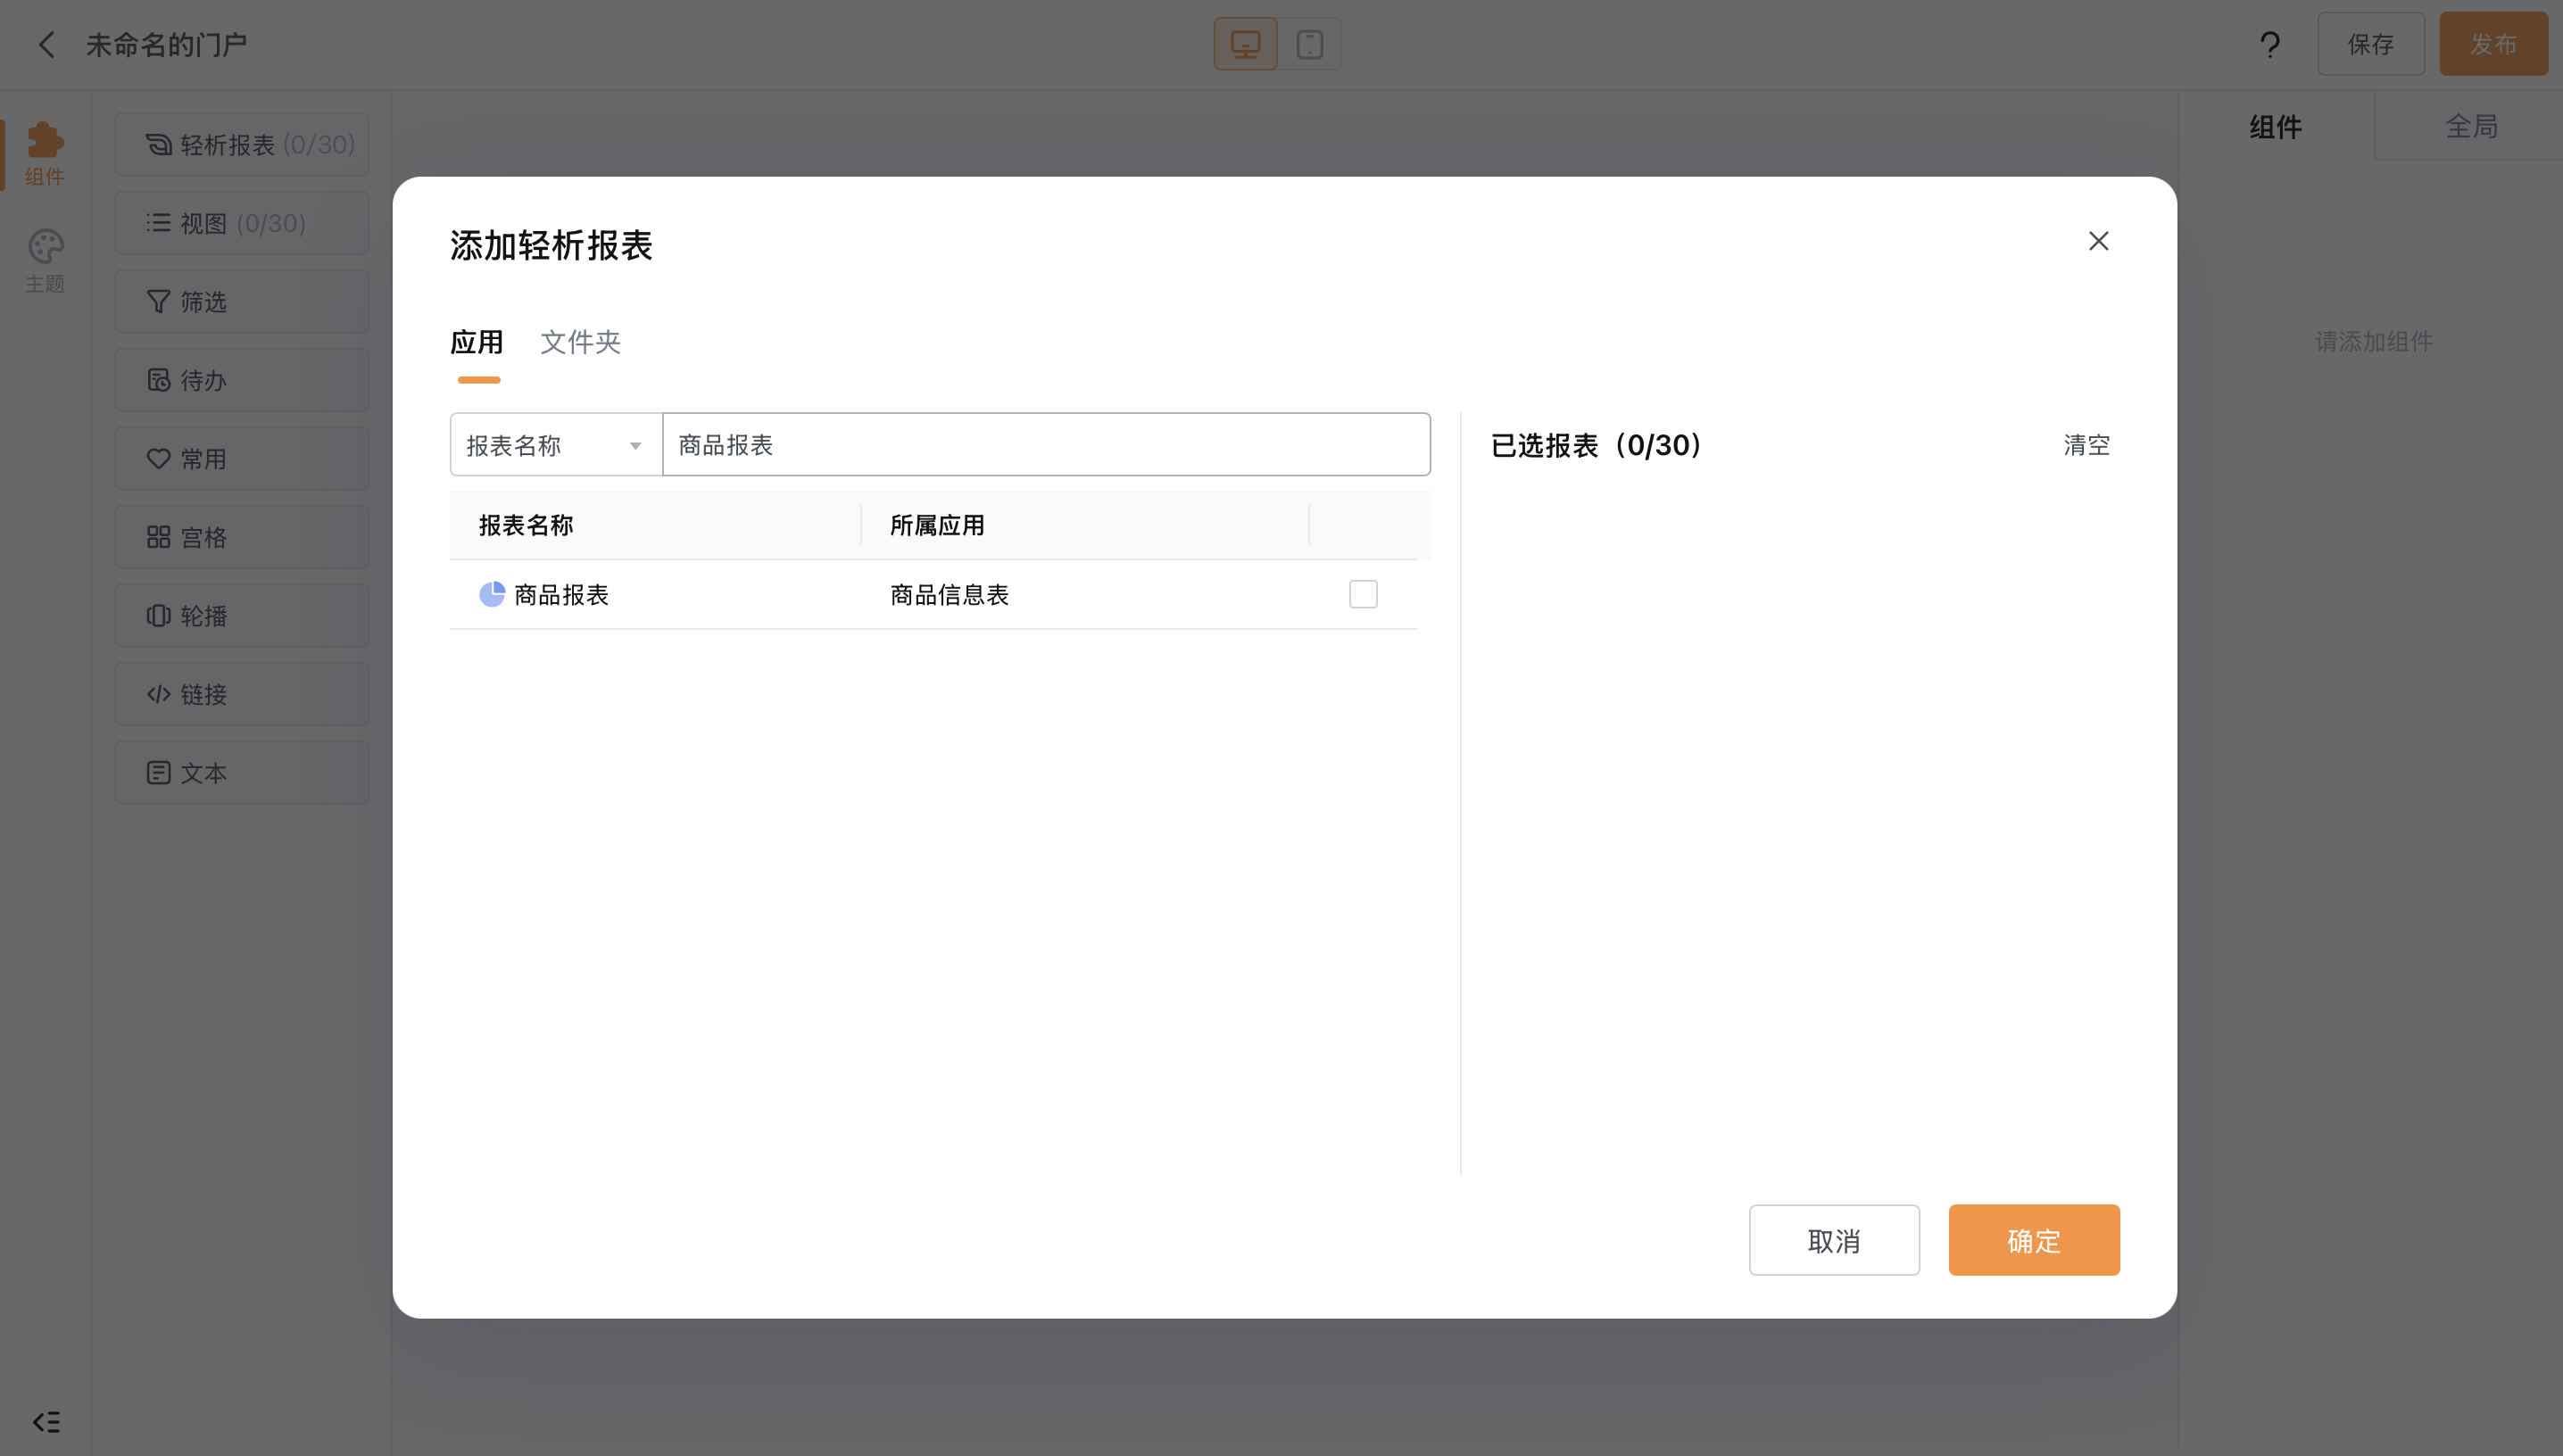Collapse the sidebar with bottom-left icon
The image size is (2563, 1456).
[x=46, y=1422]
